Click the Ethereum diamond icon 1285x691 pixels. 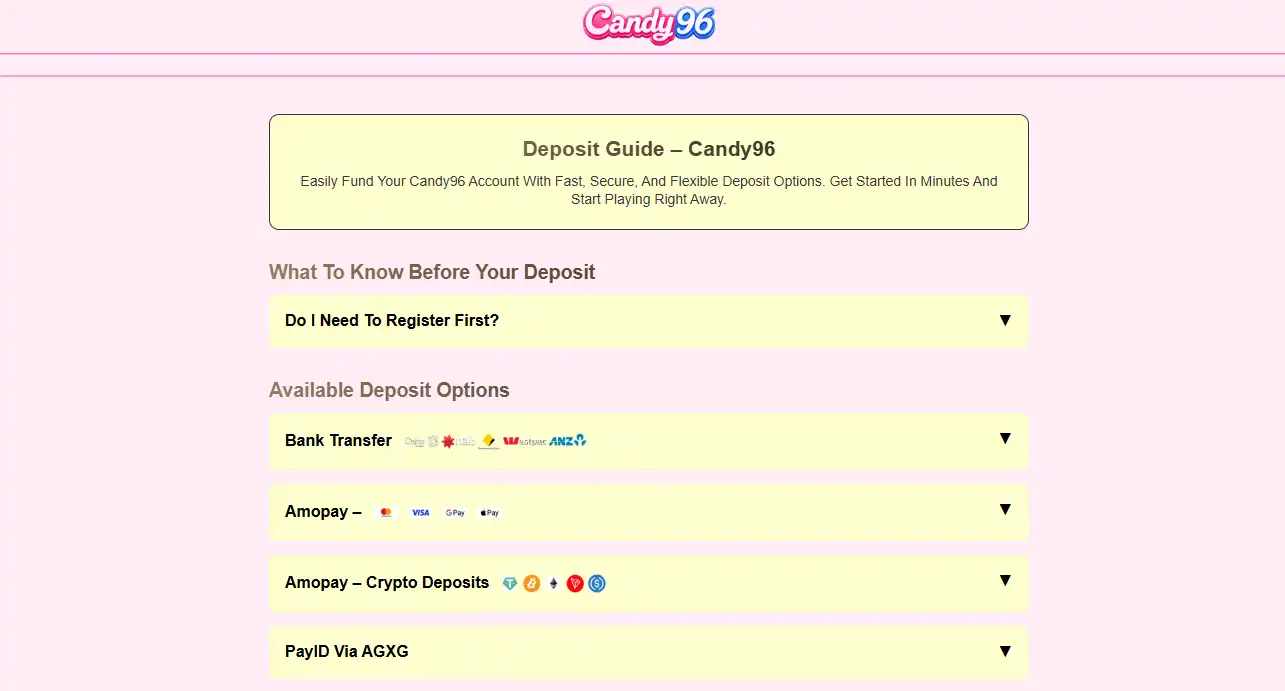[553, 583]
